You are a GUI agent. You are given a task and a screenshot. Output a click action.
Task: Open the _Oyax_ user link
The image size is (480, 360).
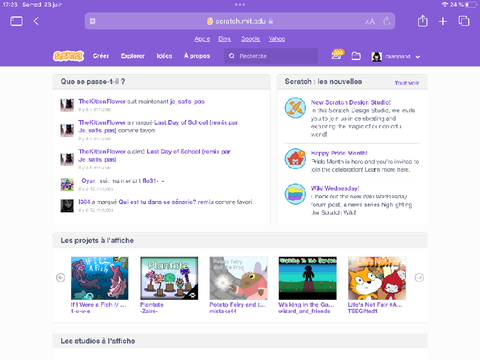coord(88,181)
